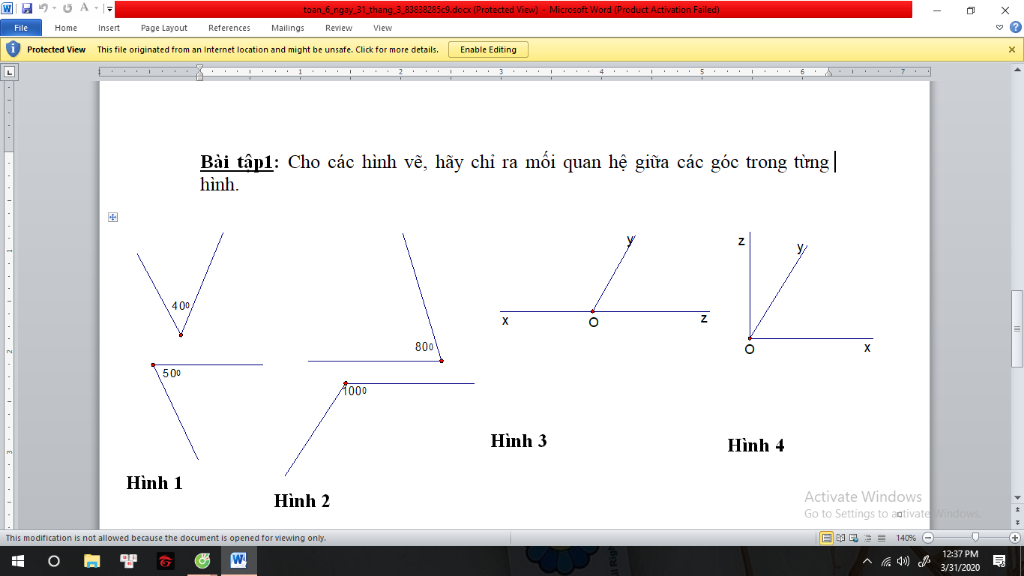Click the Undo arrow icon
The height and width of the screenshot is (576, 1024).
pyautogui.click(x=43, y=8)
